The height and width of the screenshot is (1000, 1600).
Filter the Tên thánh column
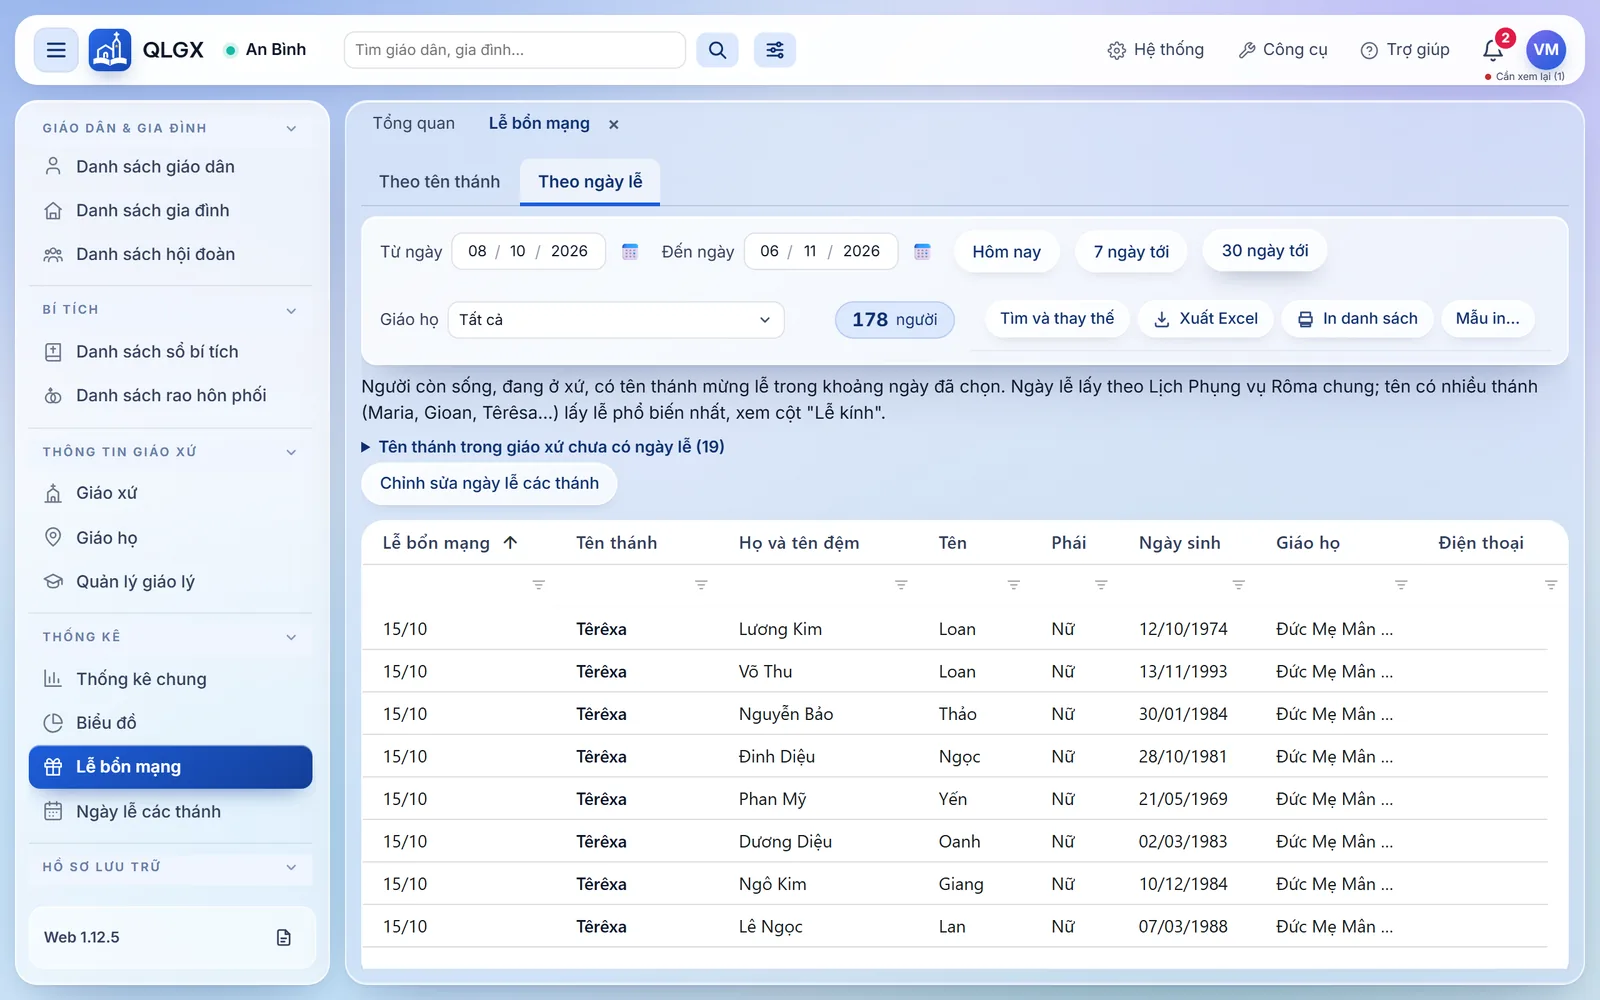click(x=701, y=585)
